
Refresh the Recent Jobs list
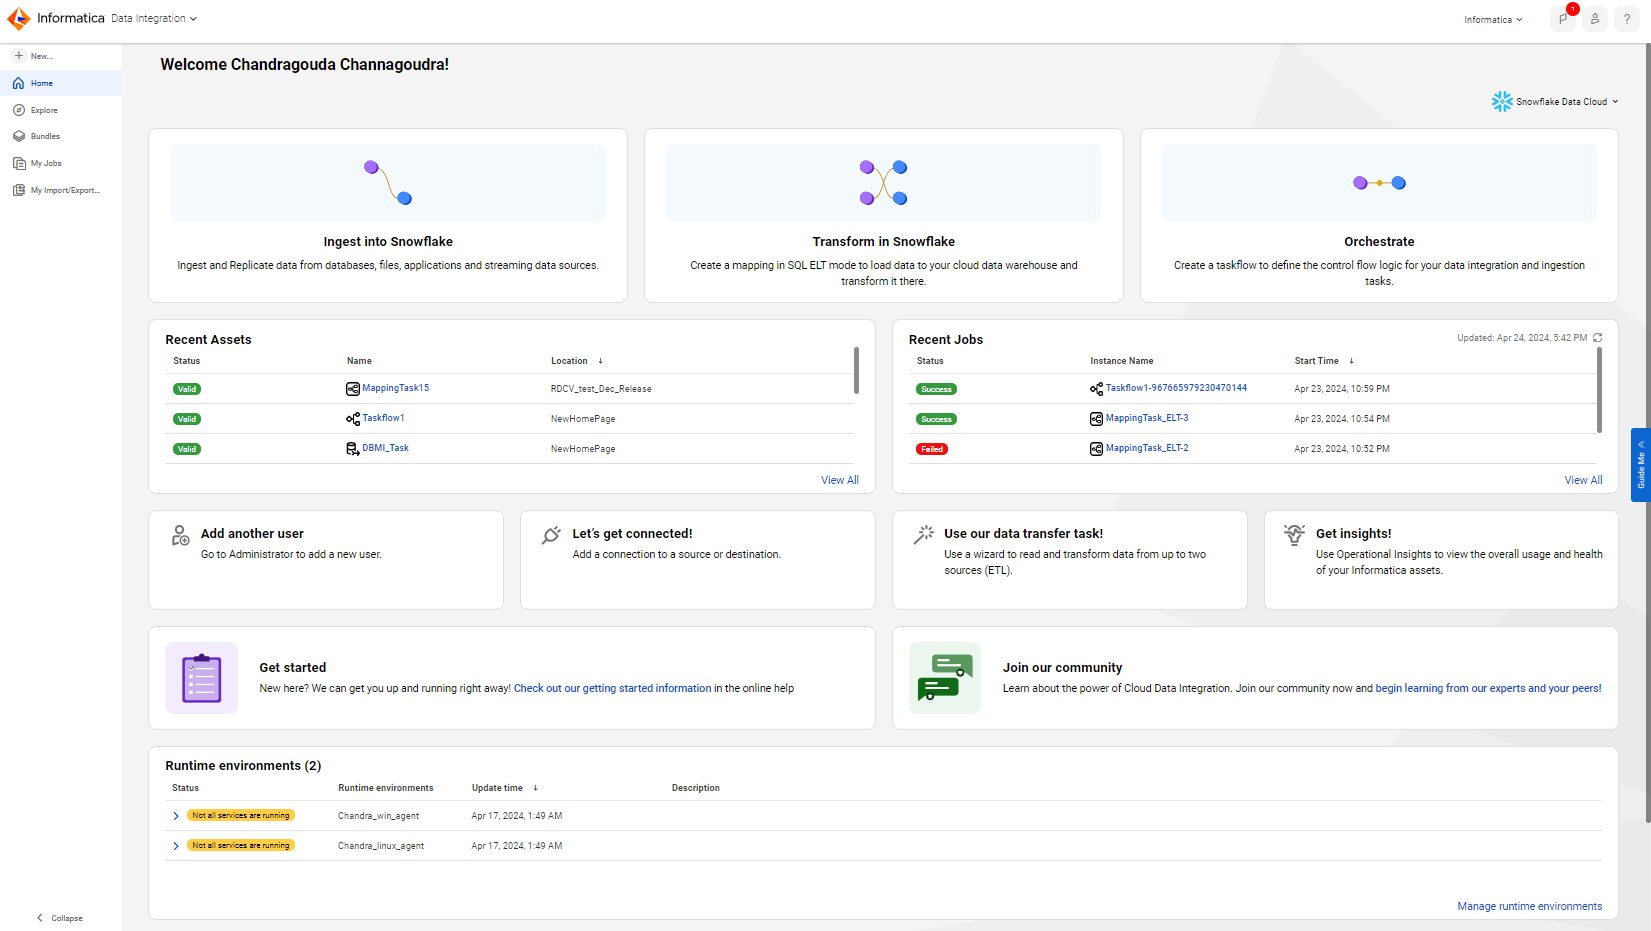[1597, 338]
